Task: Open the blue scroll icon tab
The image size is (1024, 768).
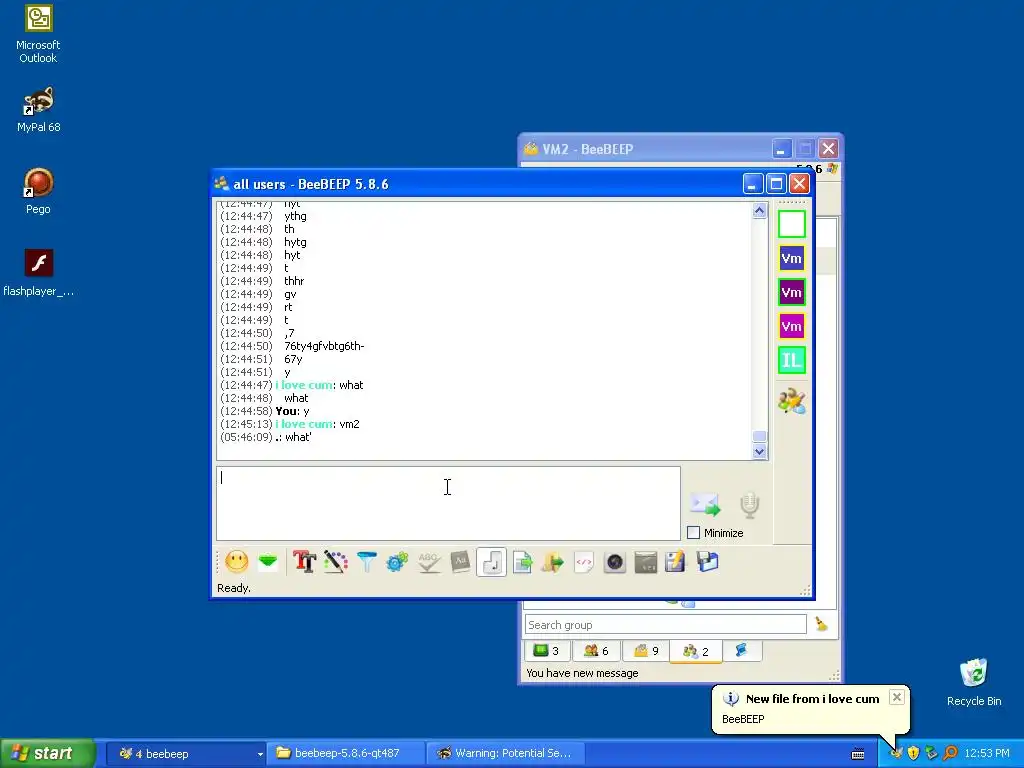Action: [x=741, y=650]
